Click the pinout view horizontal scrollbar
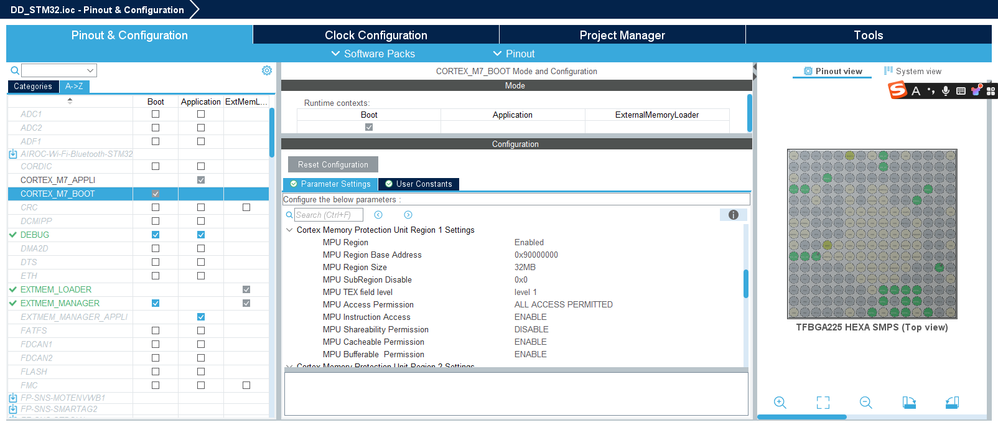Screen dimensions: 998x427 tap(802, 417)
